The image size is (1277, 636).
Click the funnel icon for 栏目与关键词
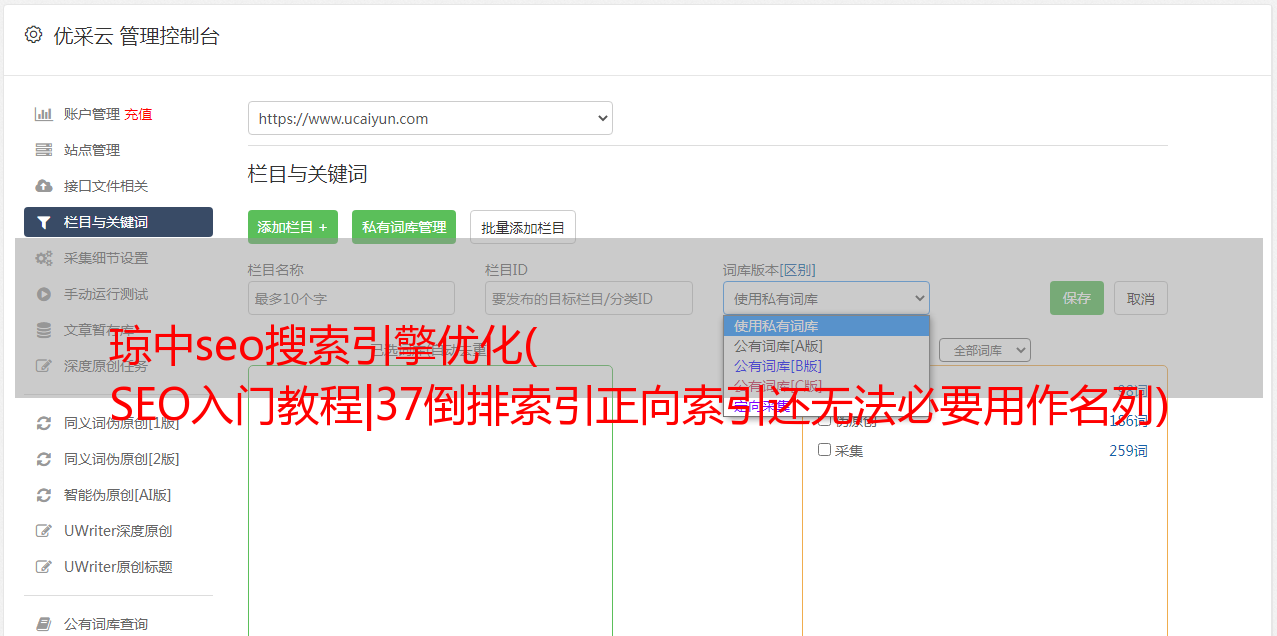(43, 222)
